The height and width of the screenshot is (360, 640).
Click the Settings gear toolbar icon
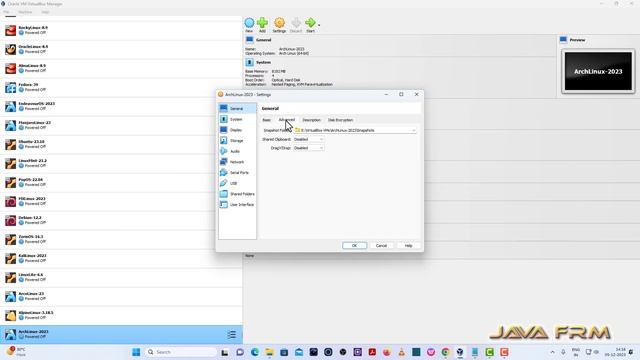[x=279, y=24]
